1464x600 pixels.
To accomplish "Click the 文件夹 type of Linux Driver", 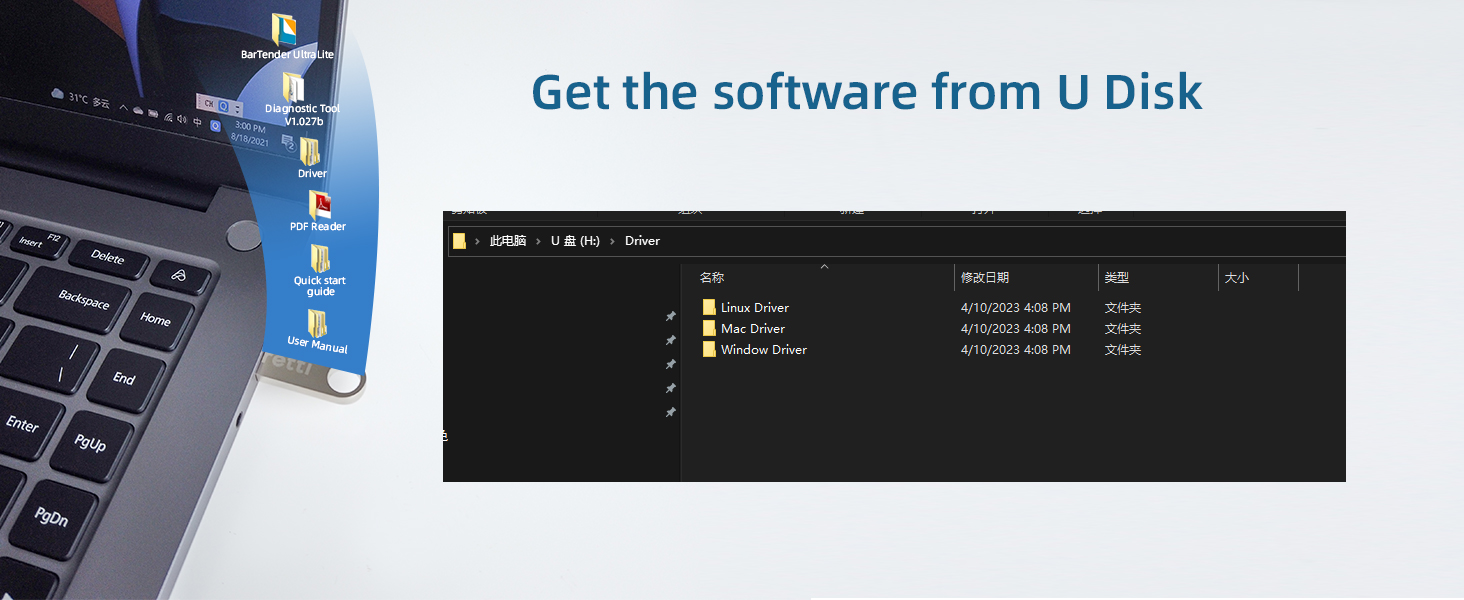I will click(1123, 308).
